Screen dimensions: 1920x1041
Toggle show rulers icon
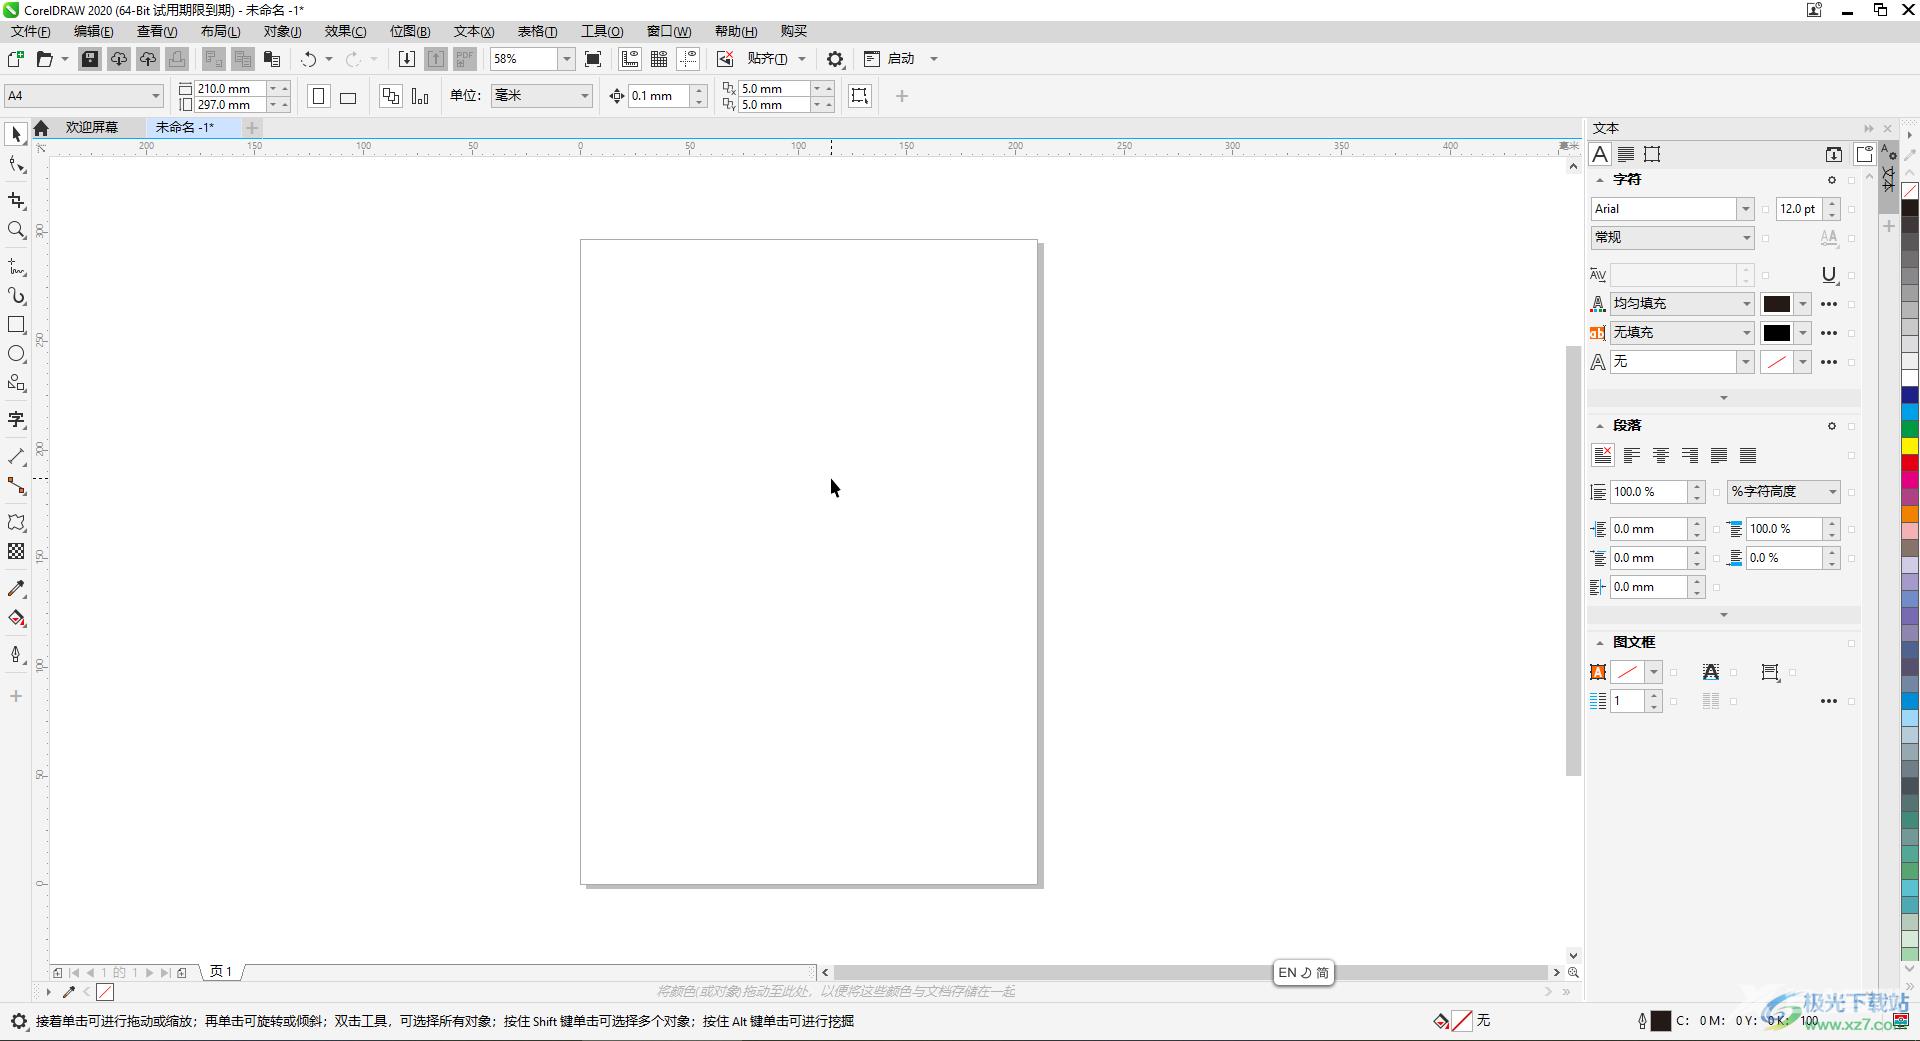tap(630, 59)
